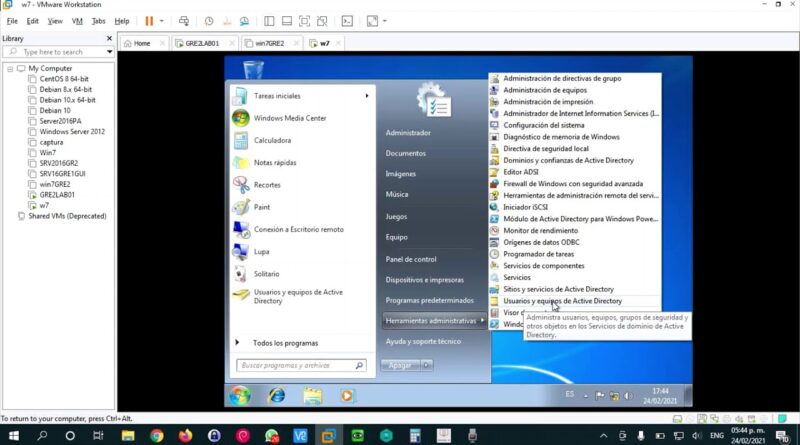Switch to the GRE2LAB01 tab
This screenshot has width=800, height=445.
click(202, 43)
